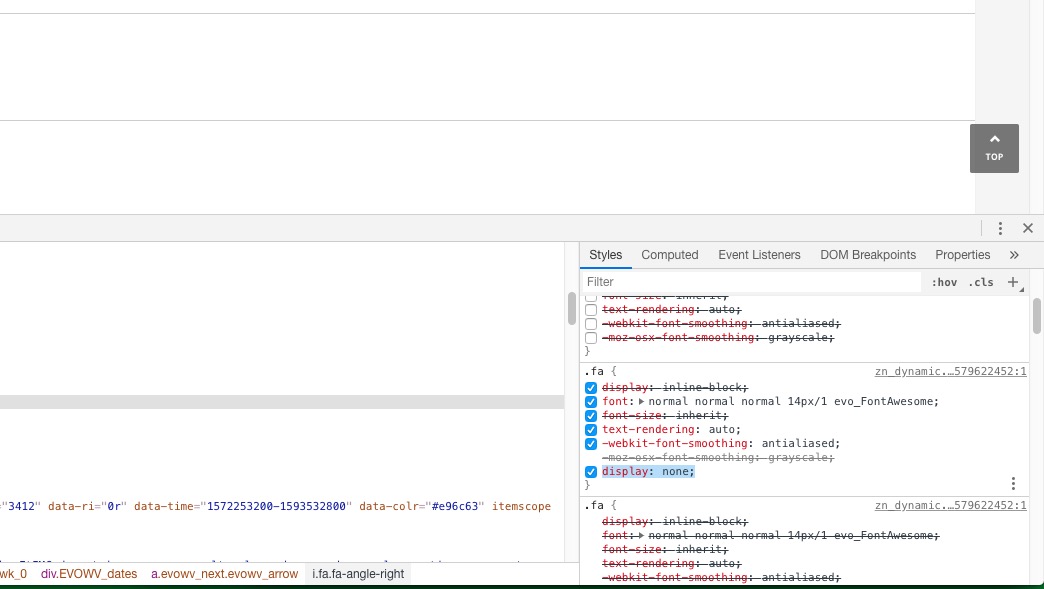Select the DOM Breakpoints tab
Image resolution: width=1044 pixels, height=589 pixels.
868,255
